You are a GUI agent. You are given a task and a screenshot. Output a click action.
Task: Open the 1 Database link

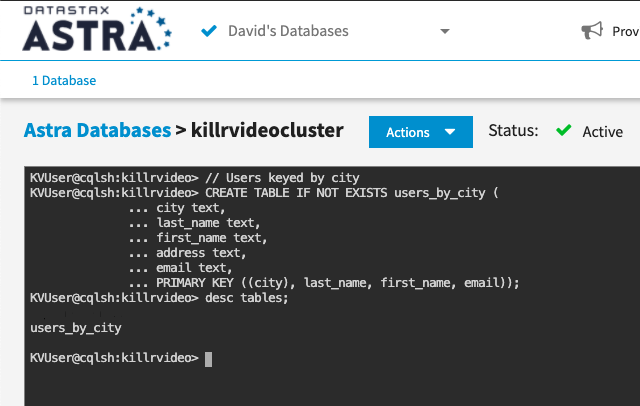64,80
